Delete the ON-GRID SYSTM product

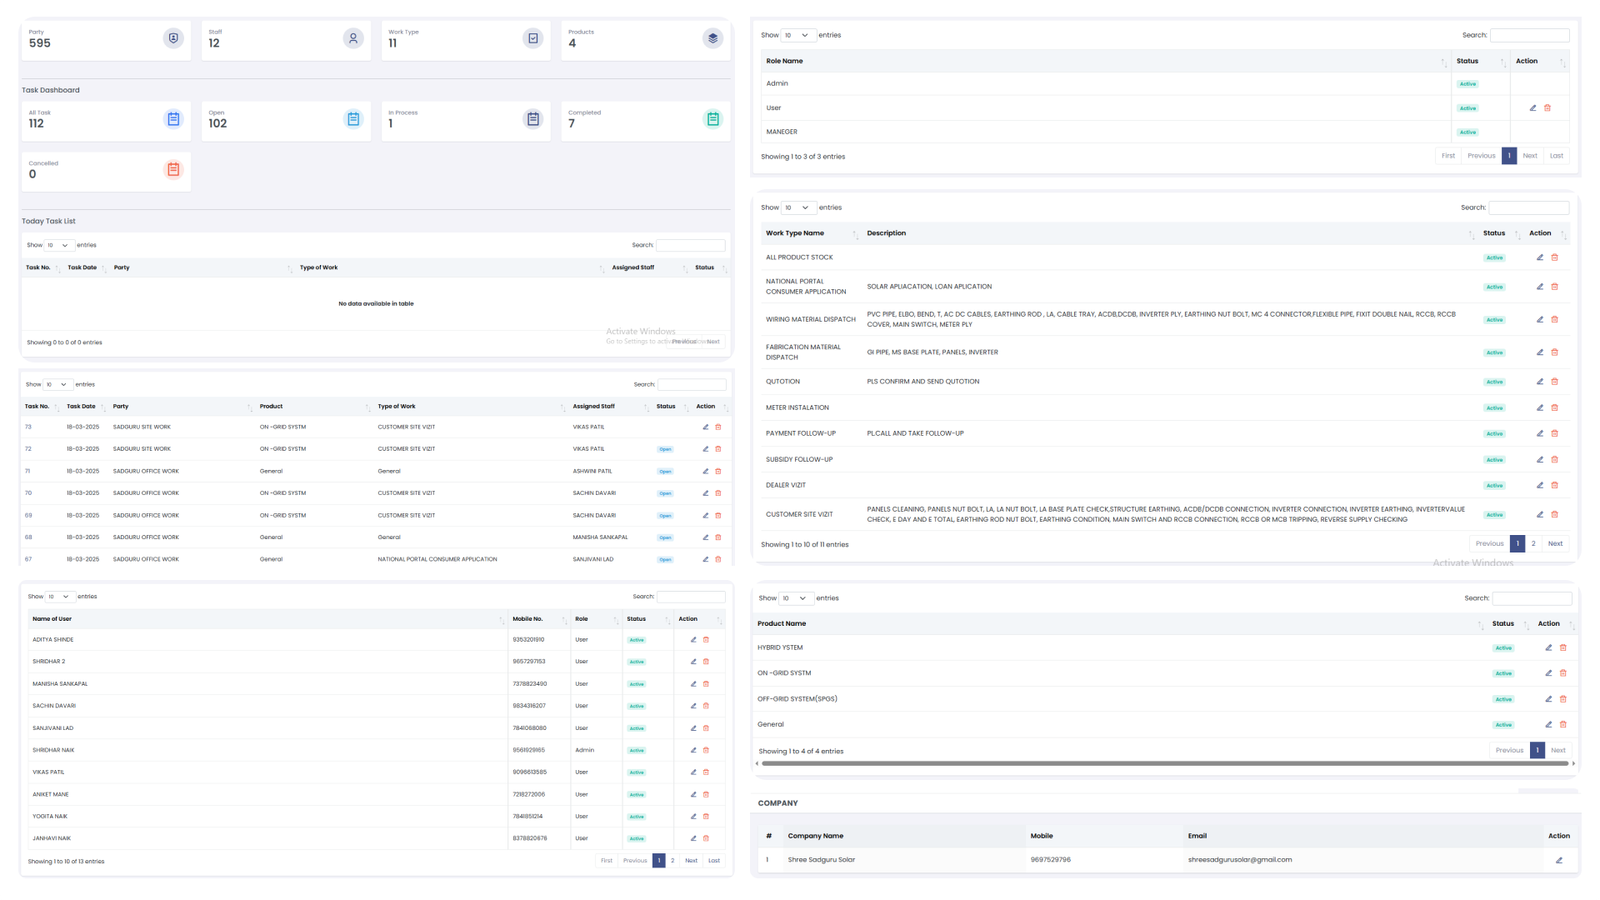pyautogui.click(x=1563, y=673)
